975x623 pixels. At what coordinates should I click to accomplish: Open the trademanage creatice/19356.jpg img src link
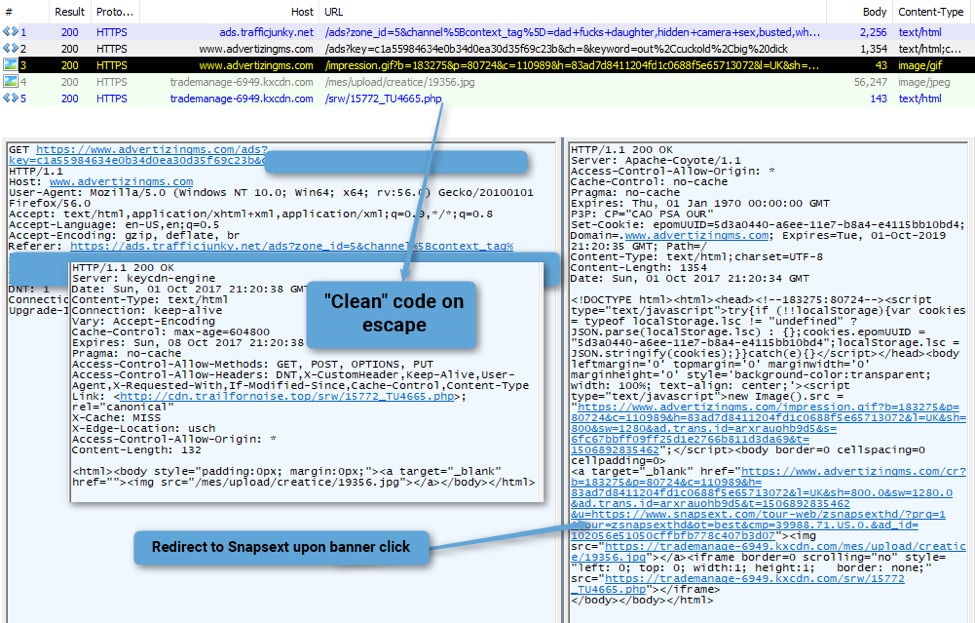tap(769, 552)
